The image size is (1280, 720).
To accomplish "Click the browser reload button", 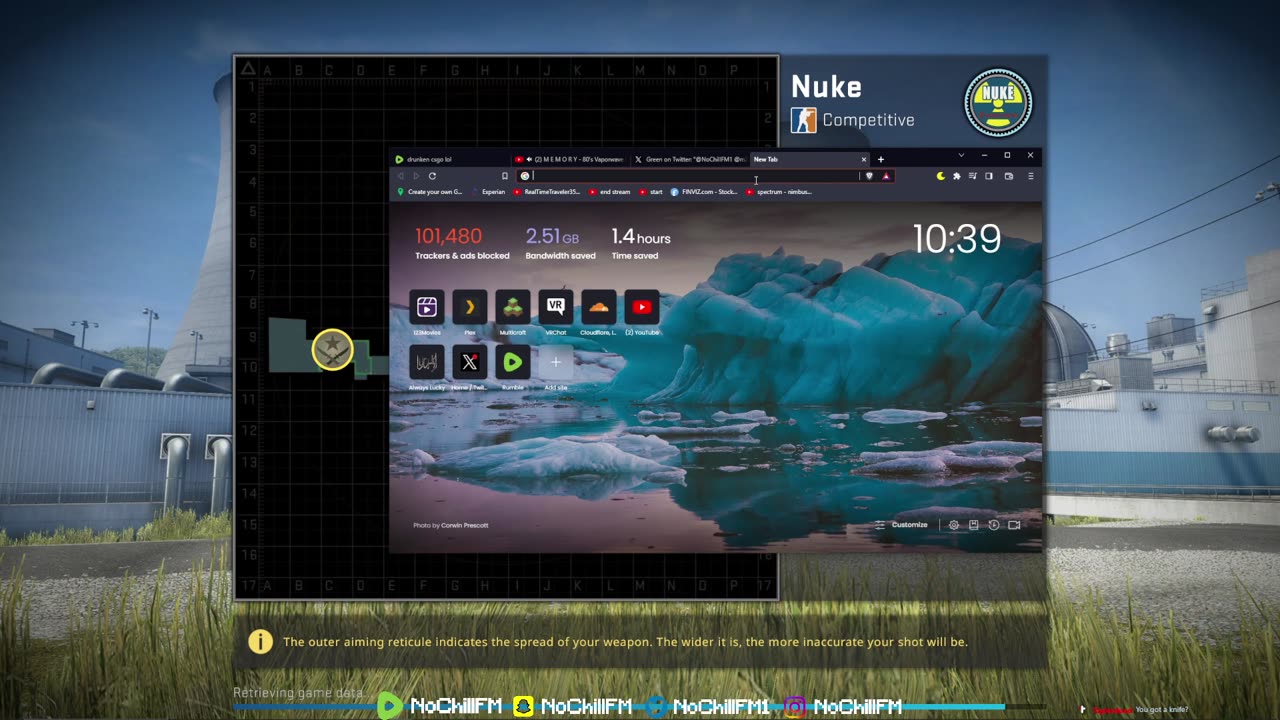I will tap(432, 176).
